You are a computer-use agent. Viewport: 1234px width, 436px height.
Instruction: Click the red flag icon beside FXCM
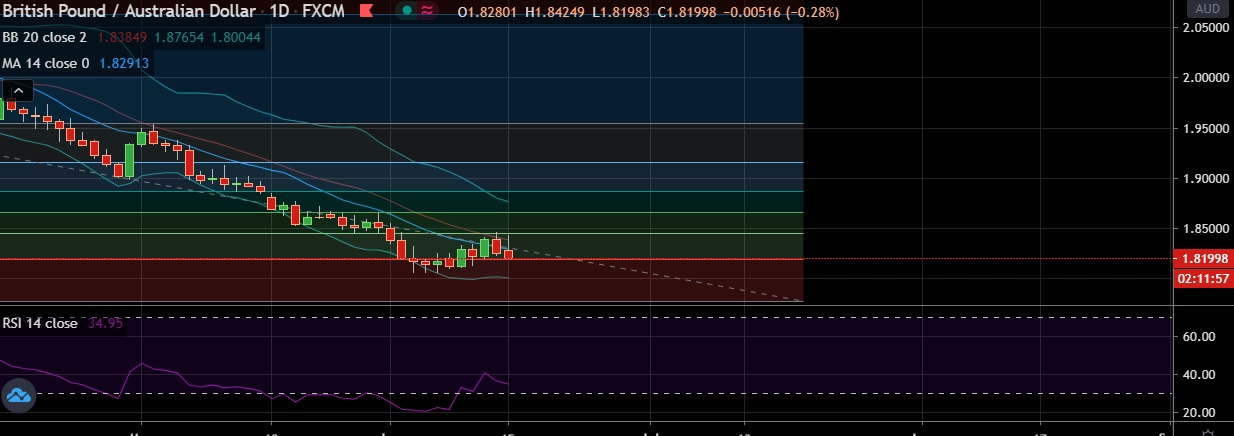367,12
